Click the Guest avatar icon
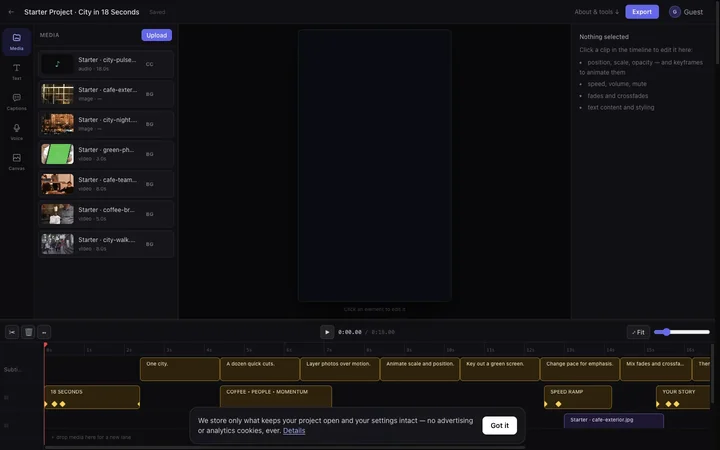Image resolution: width=720 pixels, height=450 pixels. [675, 12]
